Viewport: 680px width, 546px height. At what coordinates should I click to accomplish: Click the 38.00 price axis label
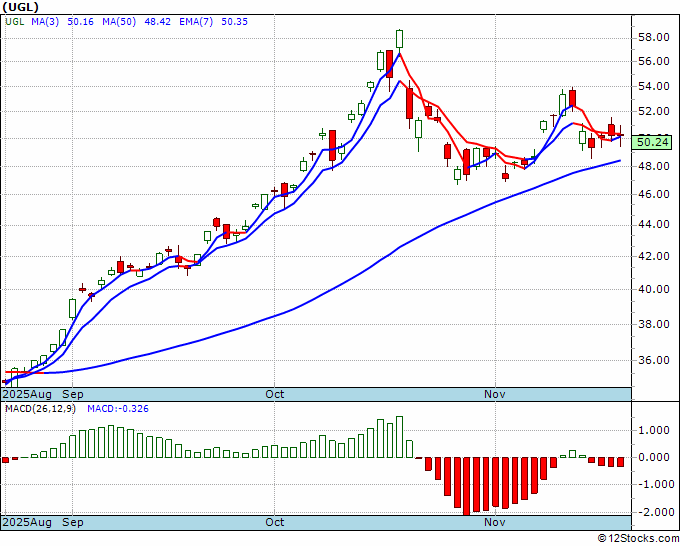(x=654, y=324)
